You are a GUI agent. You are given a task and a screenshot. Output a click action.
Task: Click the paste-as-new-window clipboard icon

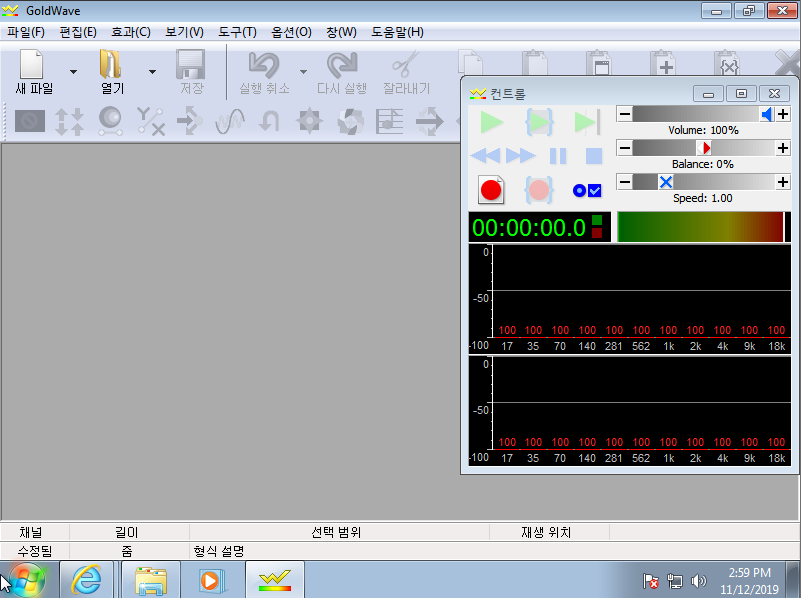point(598,62)
